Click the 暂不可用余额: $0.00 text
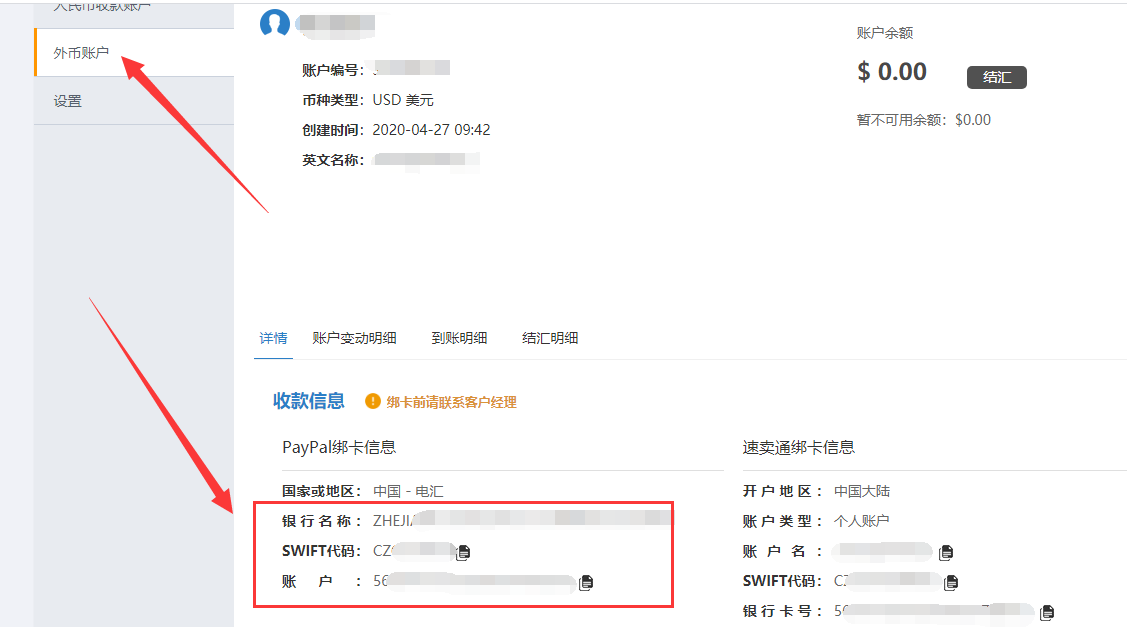 (924, 120)
